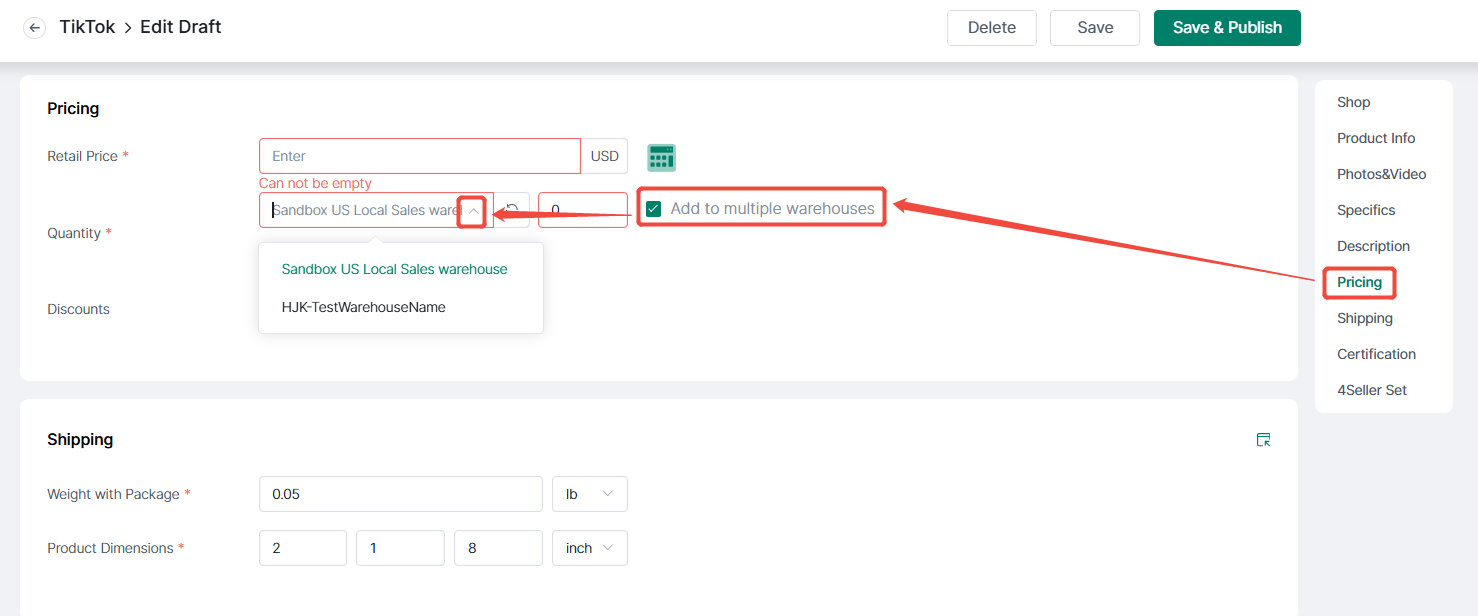Screen dimensions: 1478x616
Task: Click the quantity value input
Action: [x=583, y=210]
